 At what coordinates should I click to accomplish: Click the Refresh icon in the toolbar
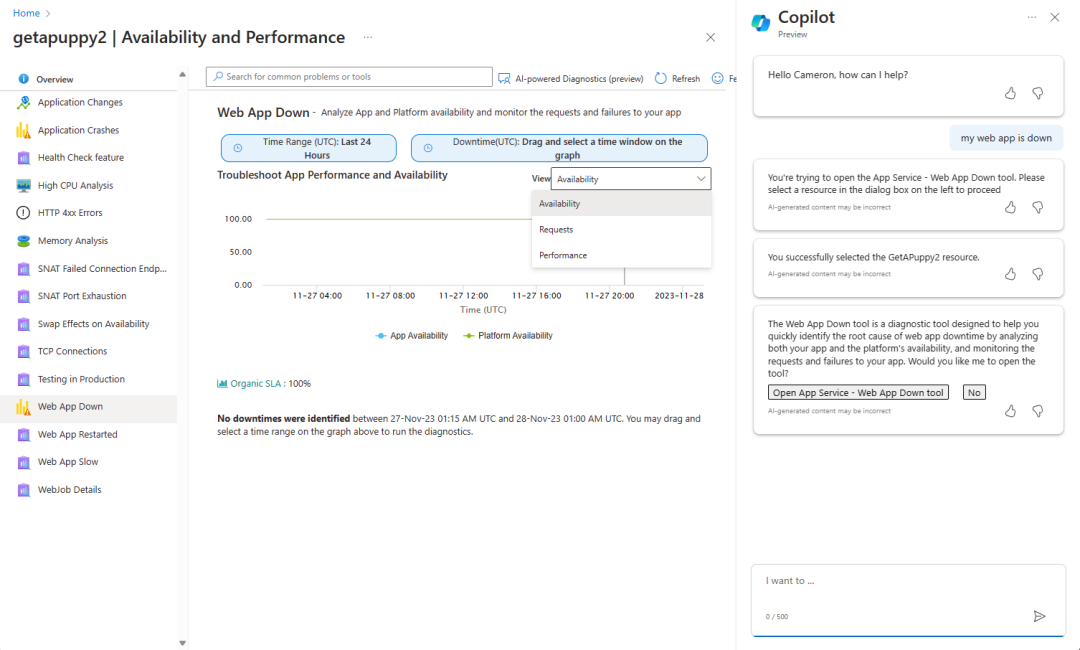[x=661, y=78]
